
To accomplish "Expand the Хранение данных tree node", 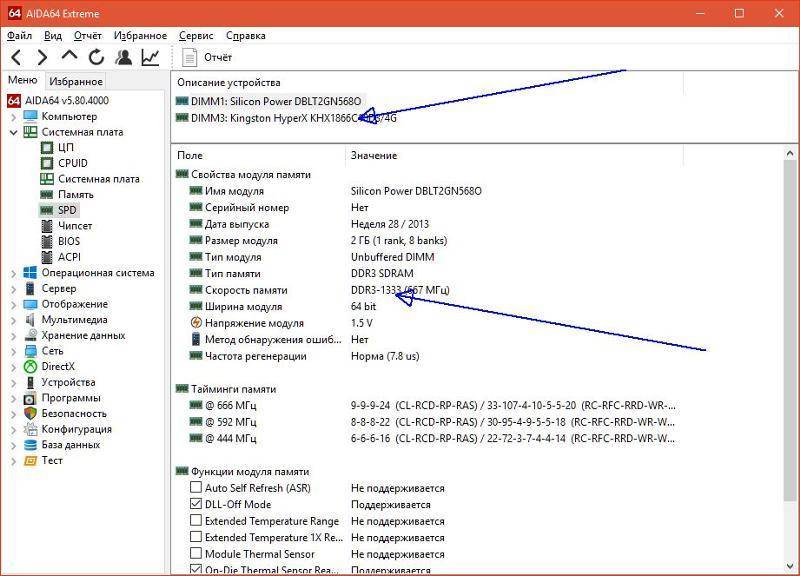I will tap(14, 336).
